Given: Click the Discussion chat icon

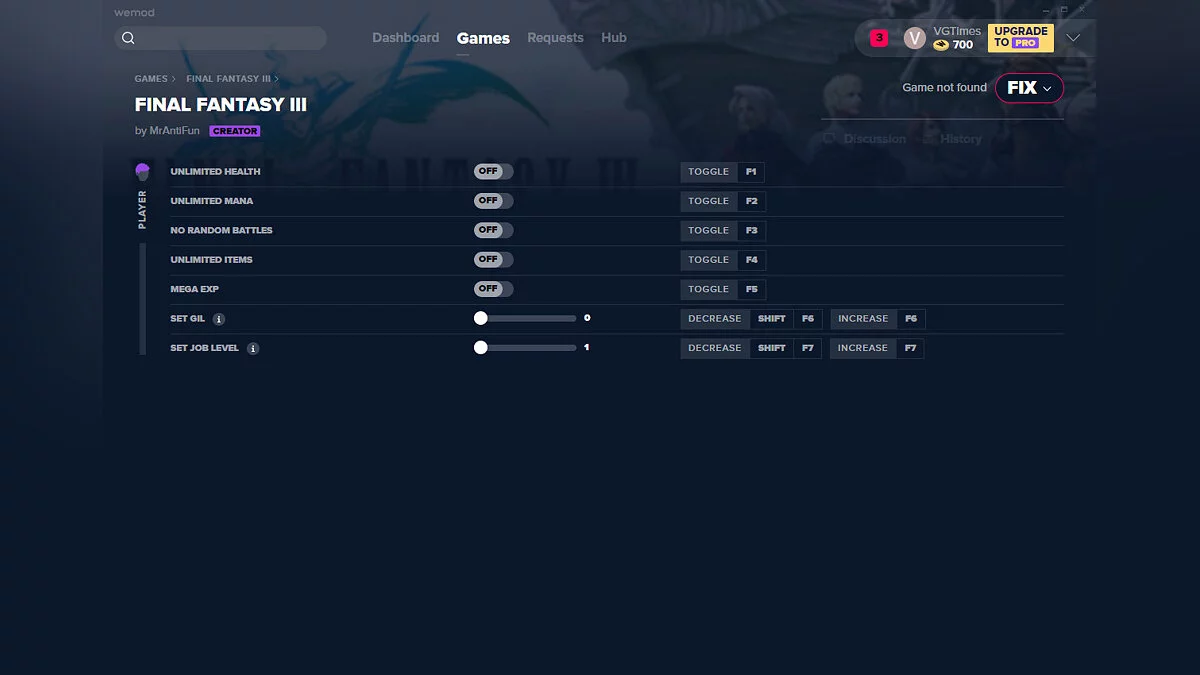Looking at the screenshot, I should [x=828, y=139].
